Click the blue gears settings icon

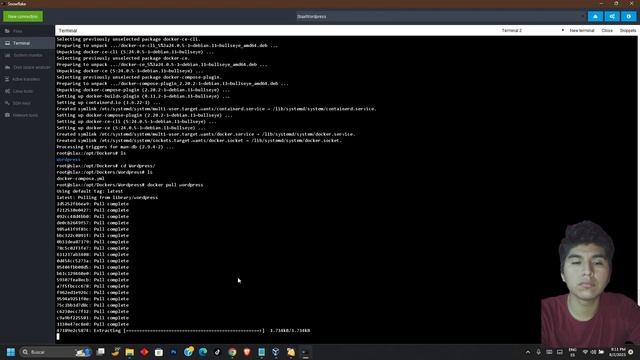[612, 16]
